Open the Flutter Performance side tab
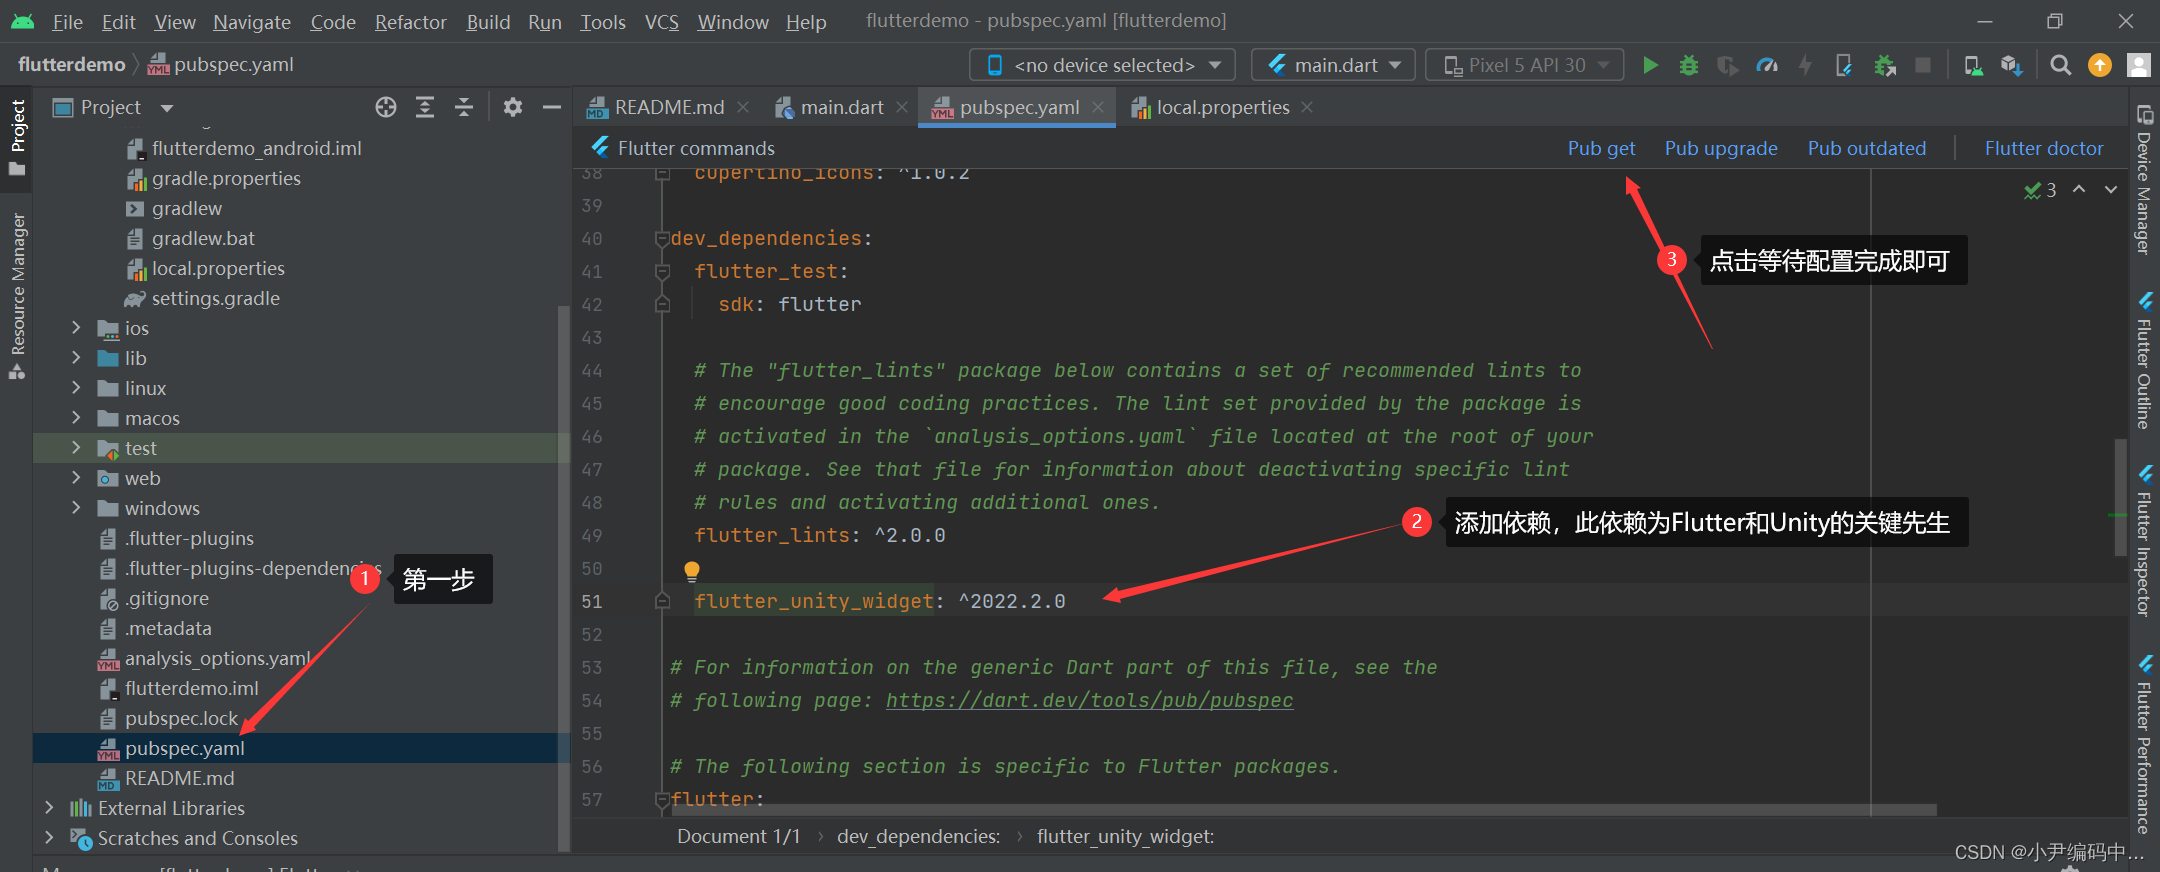 click(x=2144, y=745)
